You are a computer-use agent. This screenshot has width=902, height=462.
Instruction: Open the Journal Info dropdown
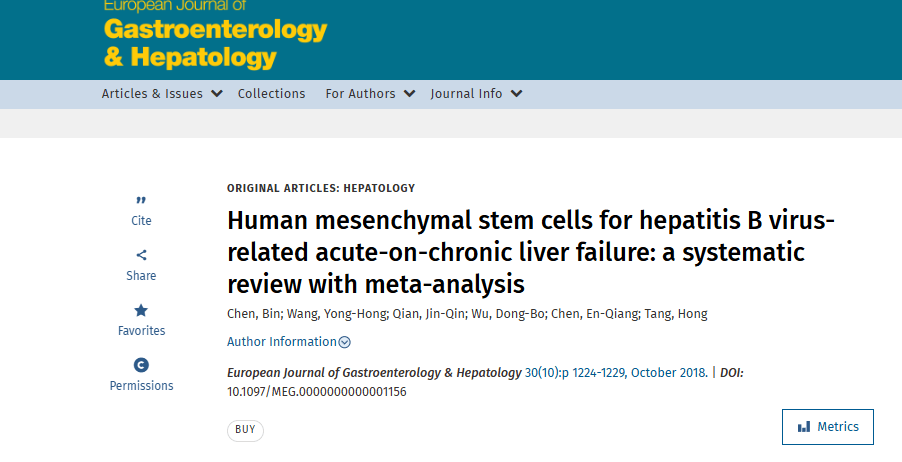[476, 94]
